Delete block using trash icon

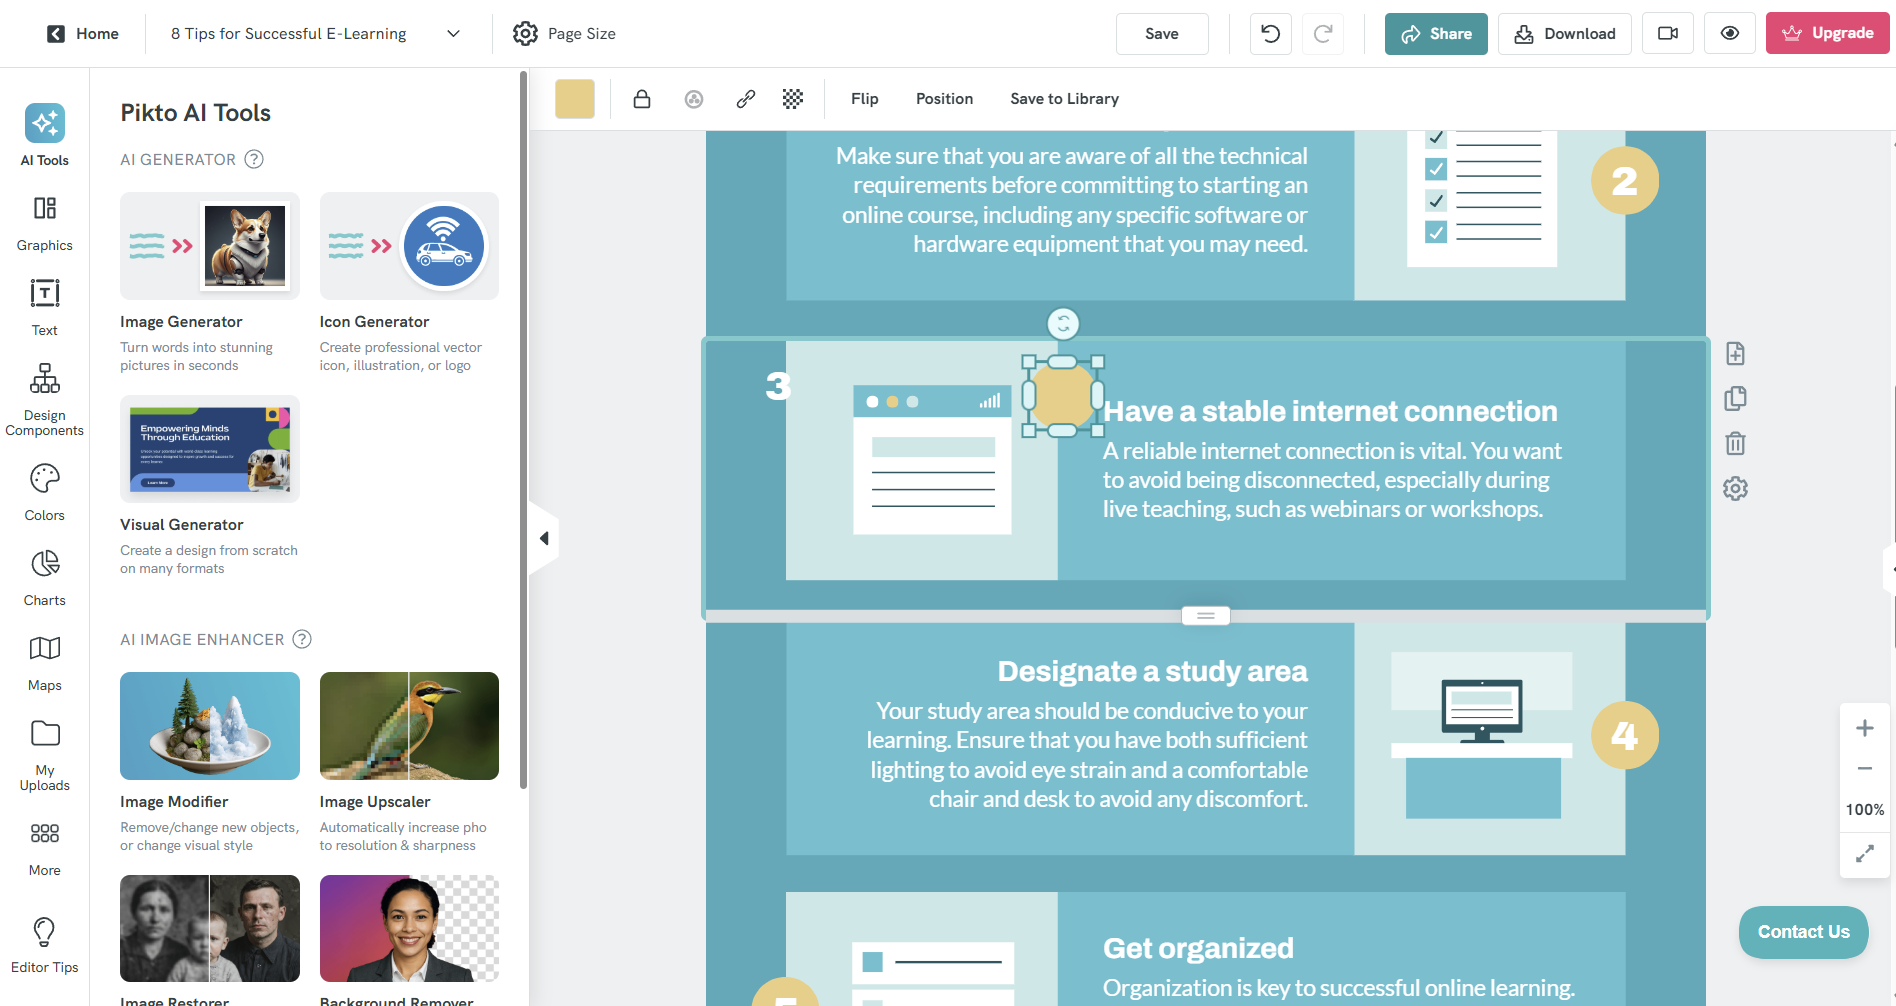coord(1735,443)
